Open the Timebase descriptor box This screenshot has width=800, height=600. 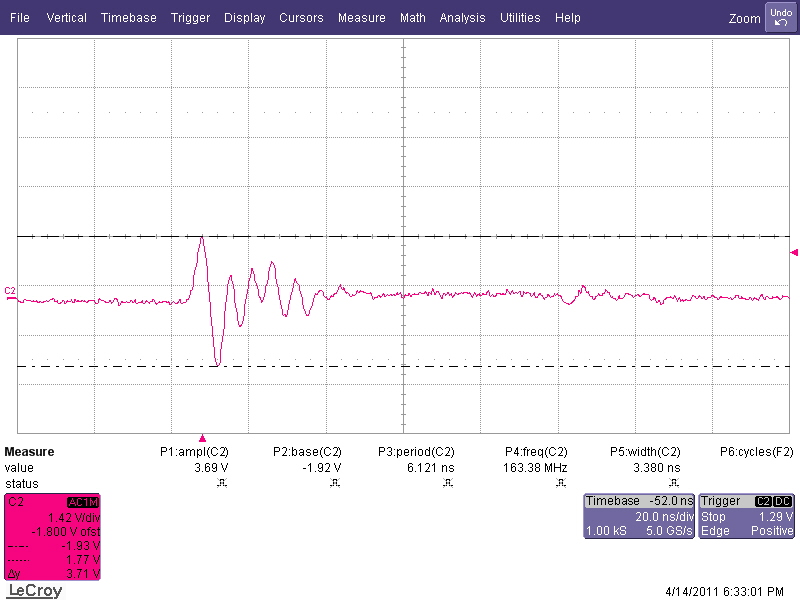[x=639, y=516]
